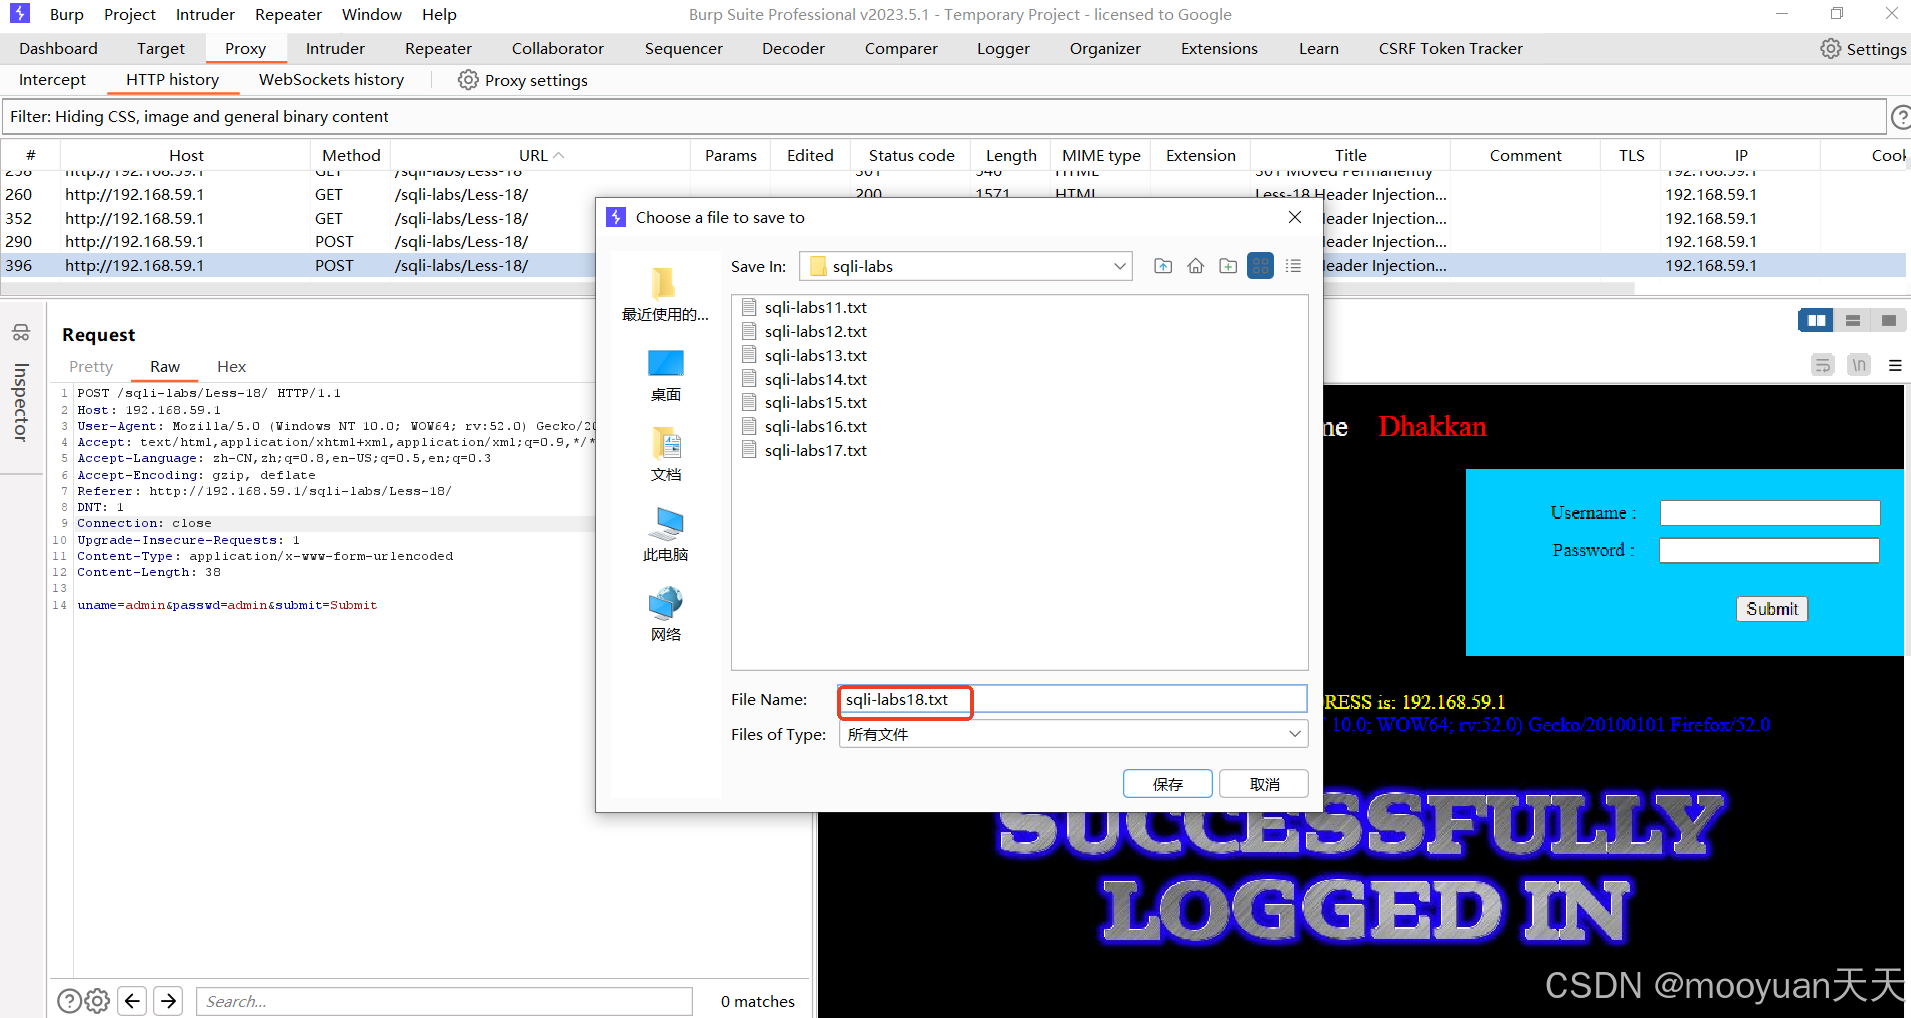
Task: Open the Burp menu
Action: coord(67,14)
